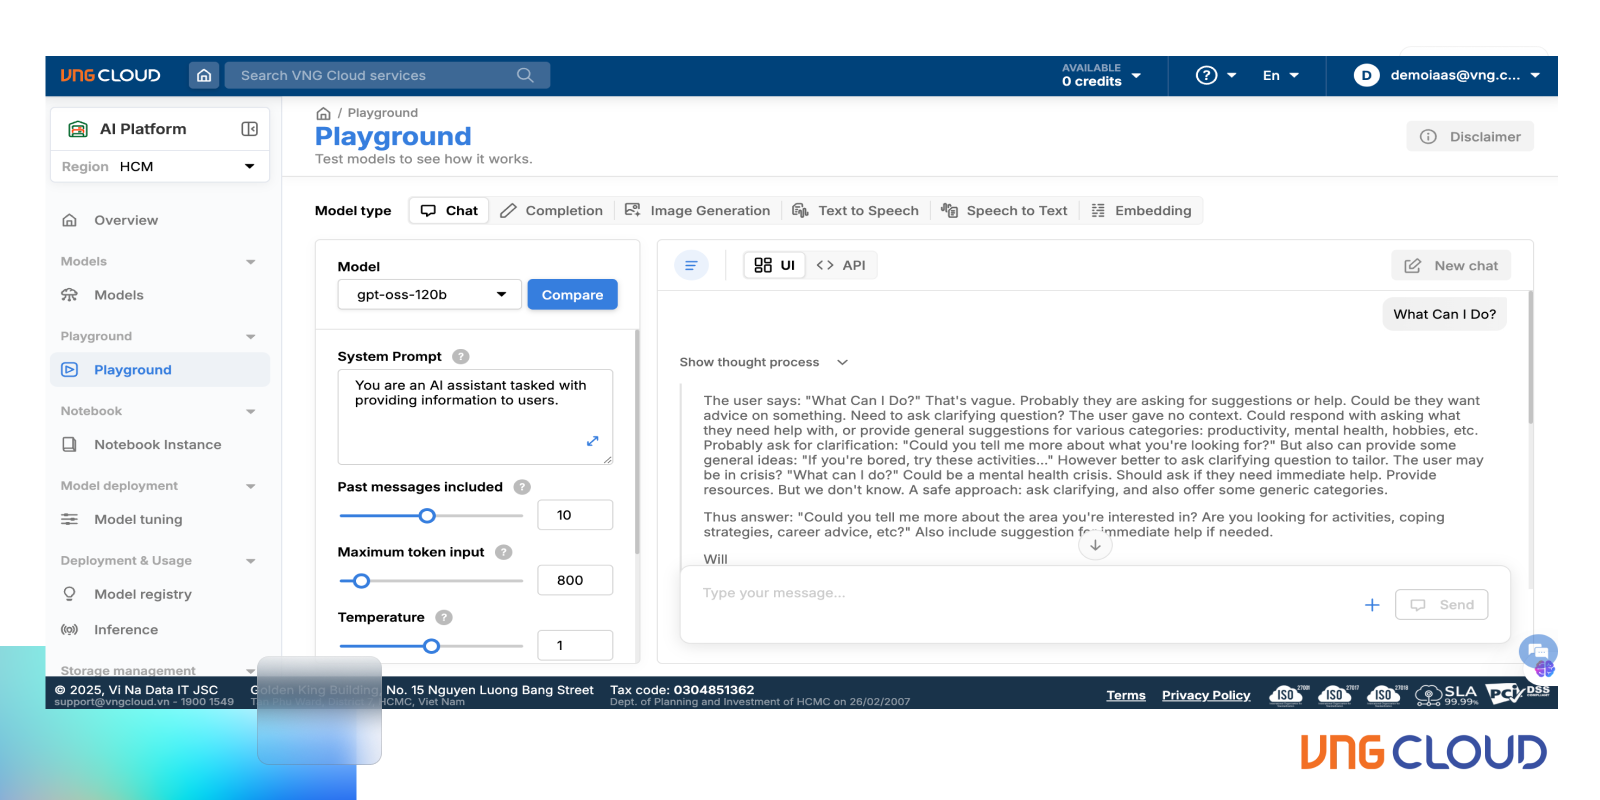
Task: Open the gpt-oss-120b model dropdown
Action: point(430,295)
